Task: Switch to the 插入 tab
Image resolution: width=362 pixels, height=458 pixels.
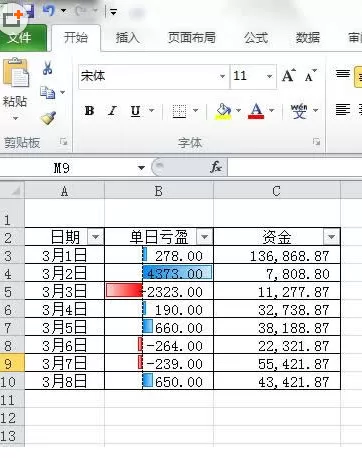Action: pyautogui.click(x=127, y=38)
